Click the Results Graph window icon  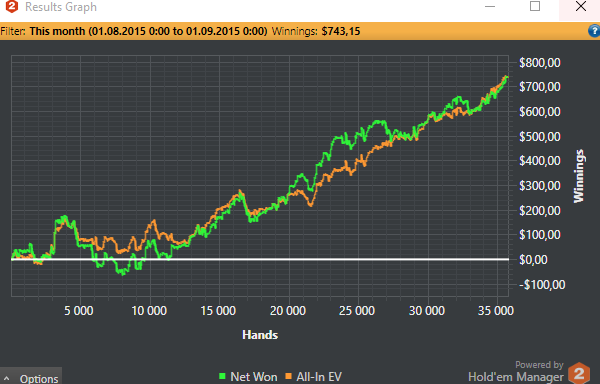pos(12,7)
